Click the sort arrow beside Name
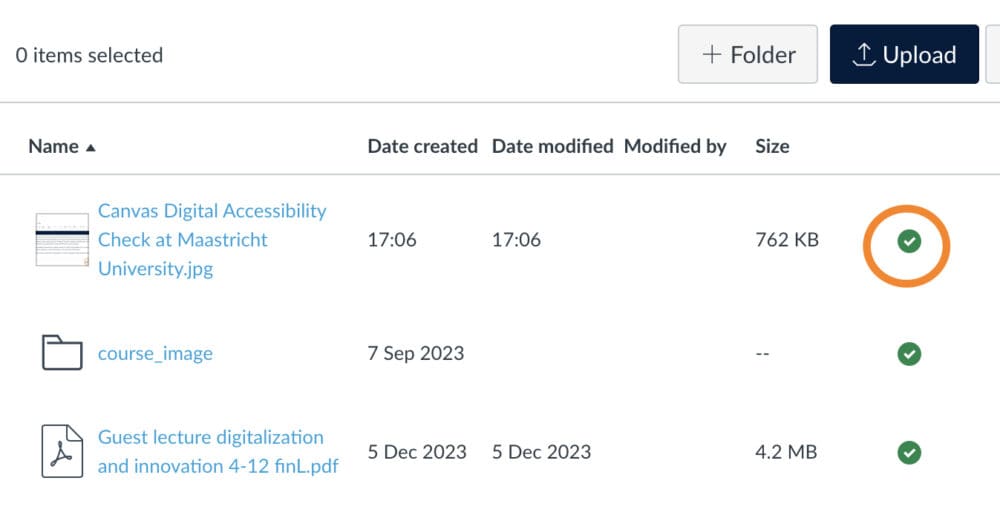Viewport: 1000px width, 518px height. (x=91, y=147)
